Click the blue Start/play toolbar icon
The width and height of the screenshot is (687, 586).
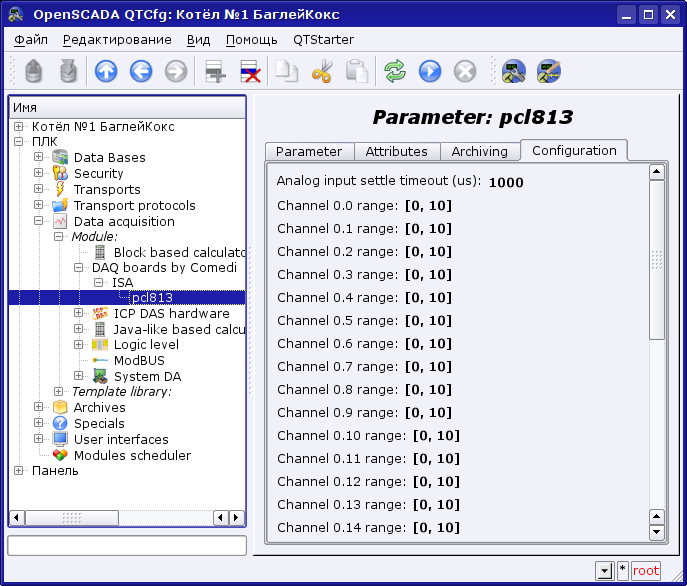click(x=430, y=71)
